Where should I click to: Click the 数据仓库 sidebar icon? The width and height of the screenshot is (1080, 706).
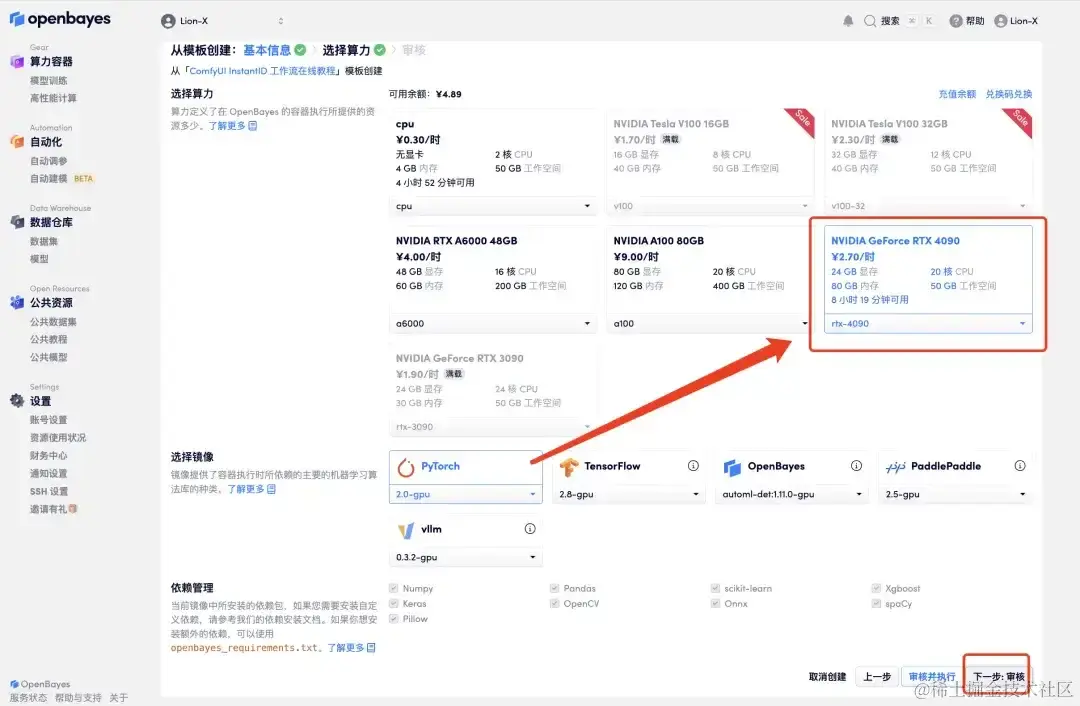pos(17,222)
